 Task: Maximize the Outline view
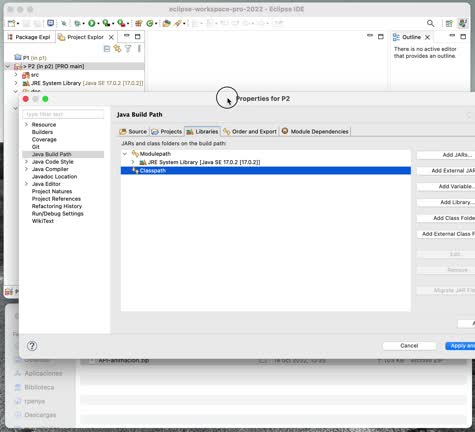coord(463,37)
